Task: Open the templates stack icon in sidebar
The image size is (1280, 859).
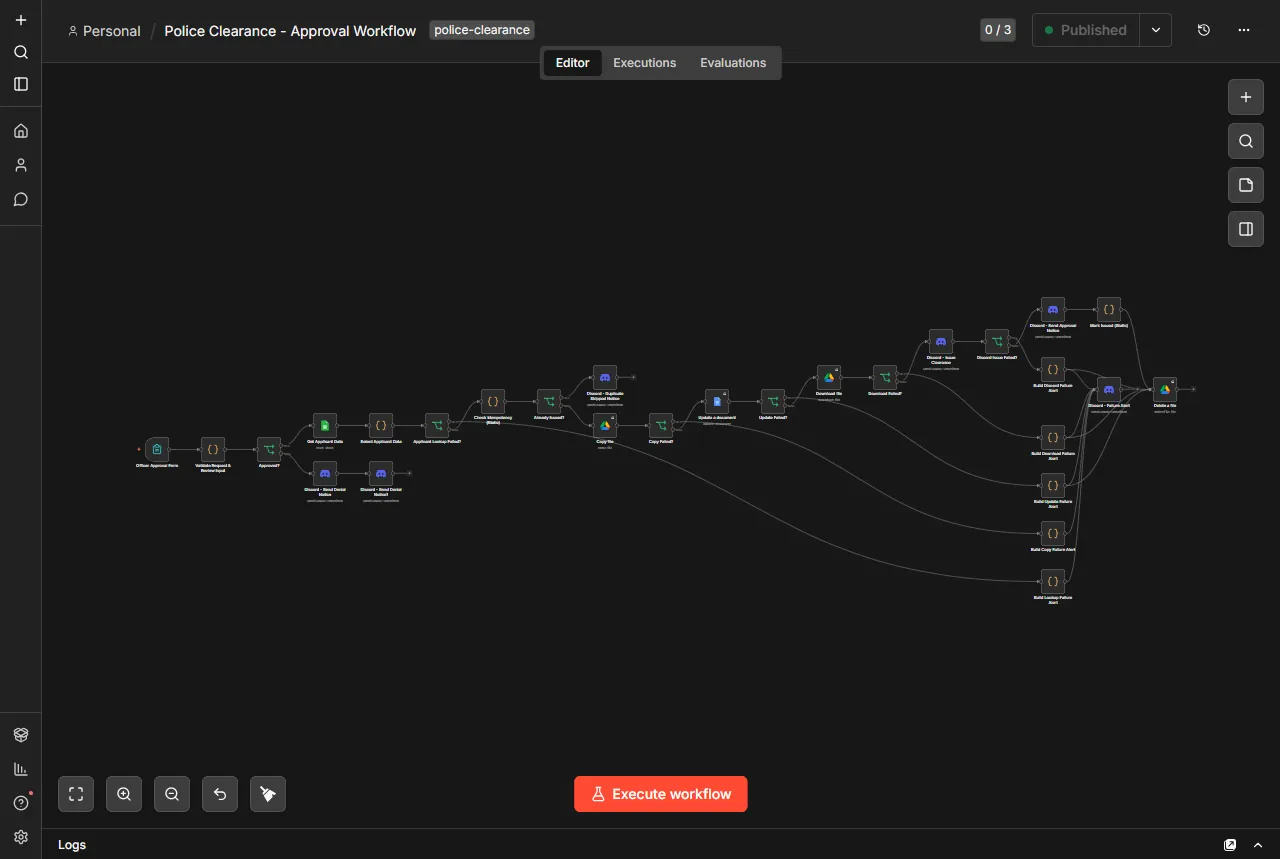Action: (21, 735)
